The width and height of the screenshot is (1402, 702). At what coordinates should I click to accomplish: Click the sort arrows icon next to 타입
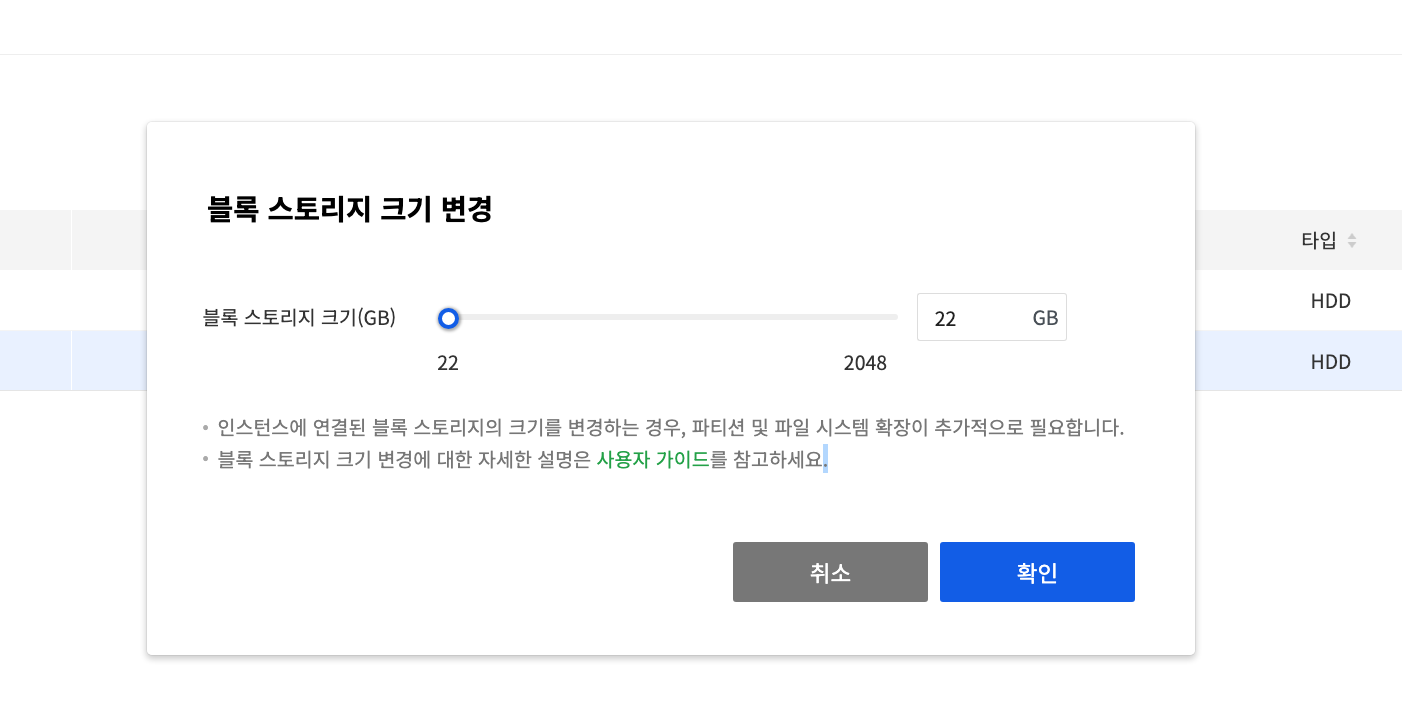pos(1352,240)
